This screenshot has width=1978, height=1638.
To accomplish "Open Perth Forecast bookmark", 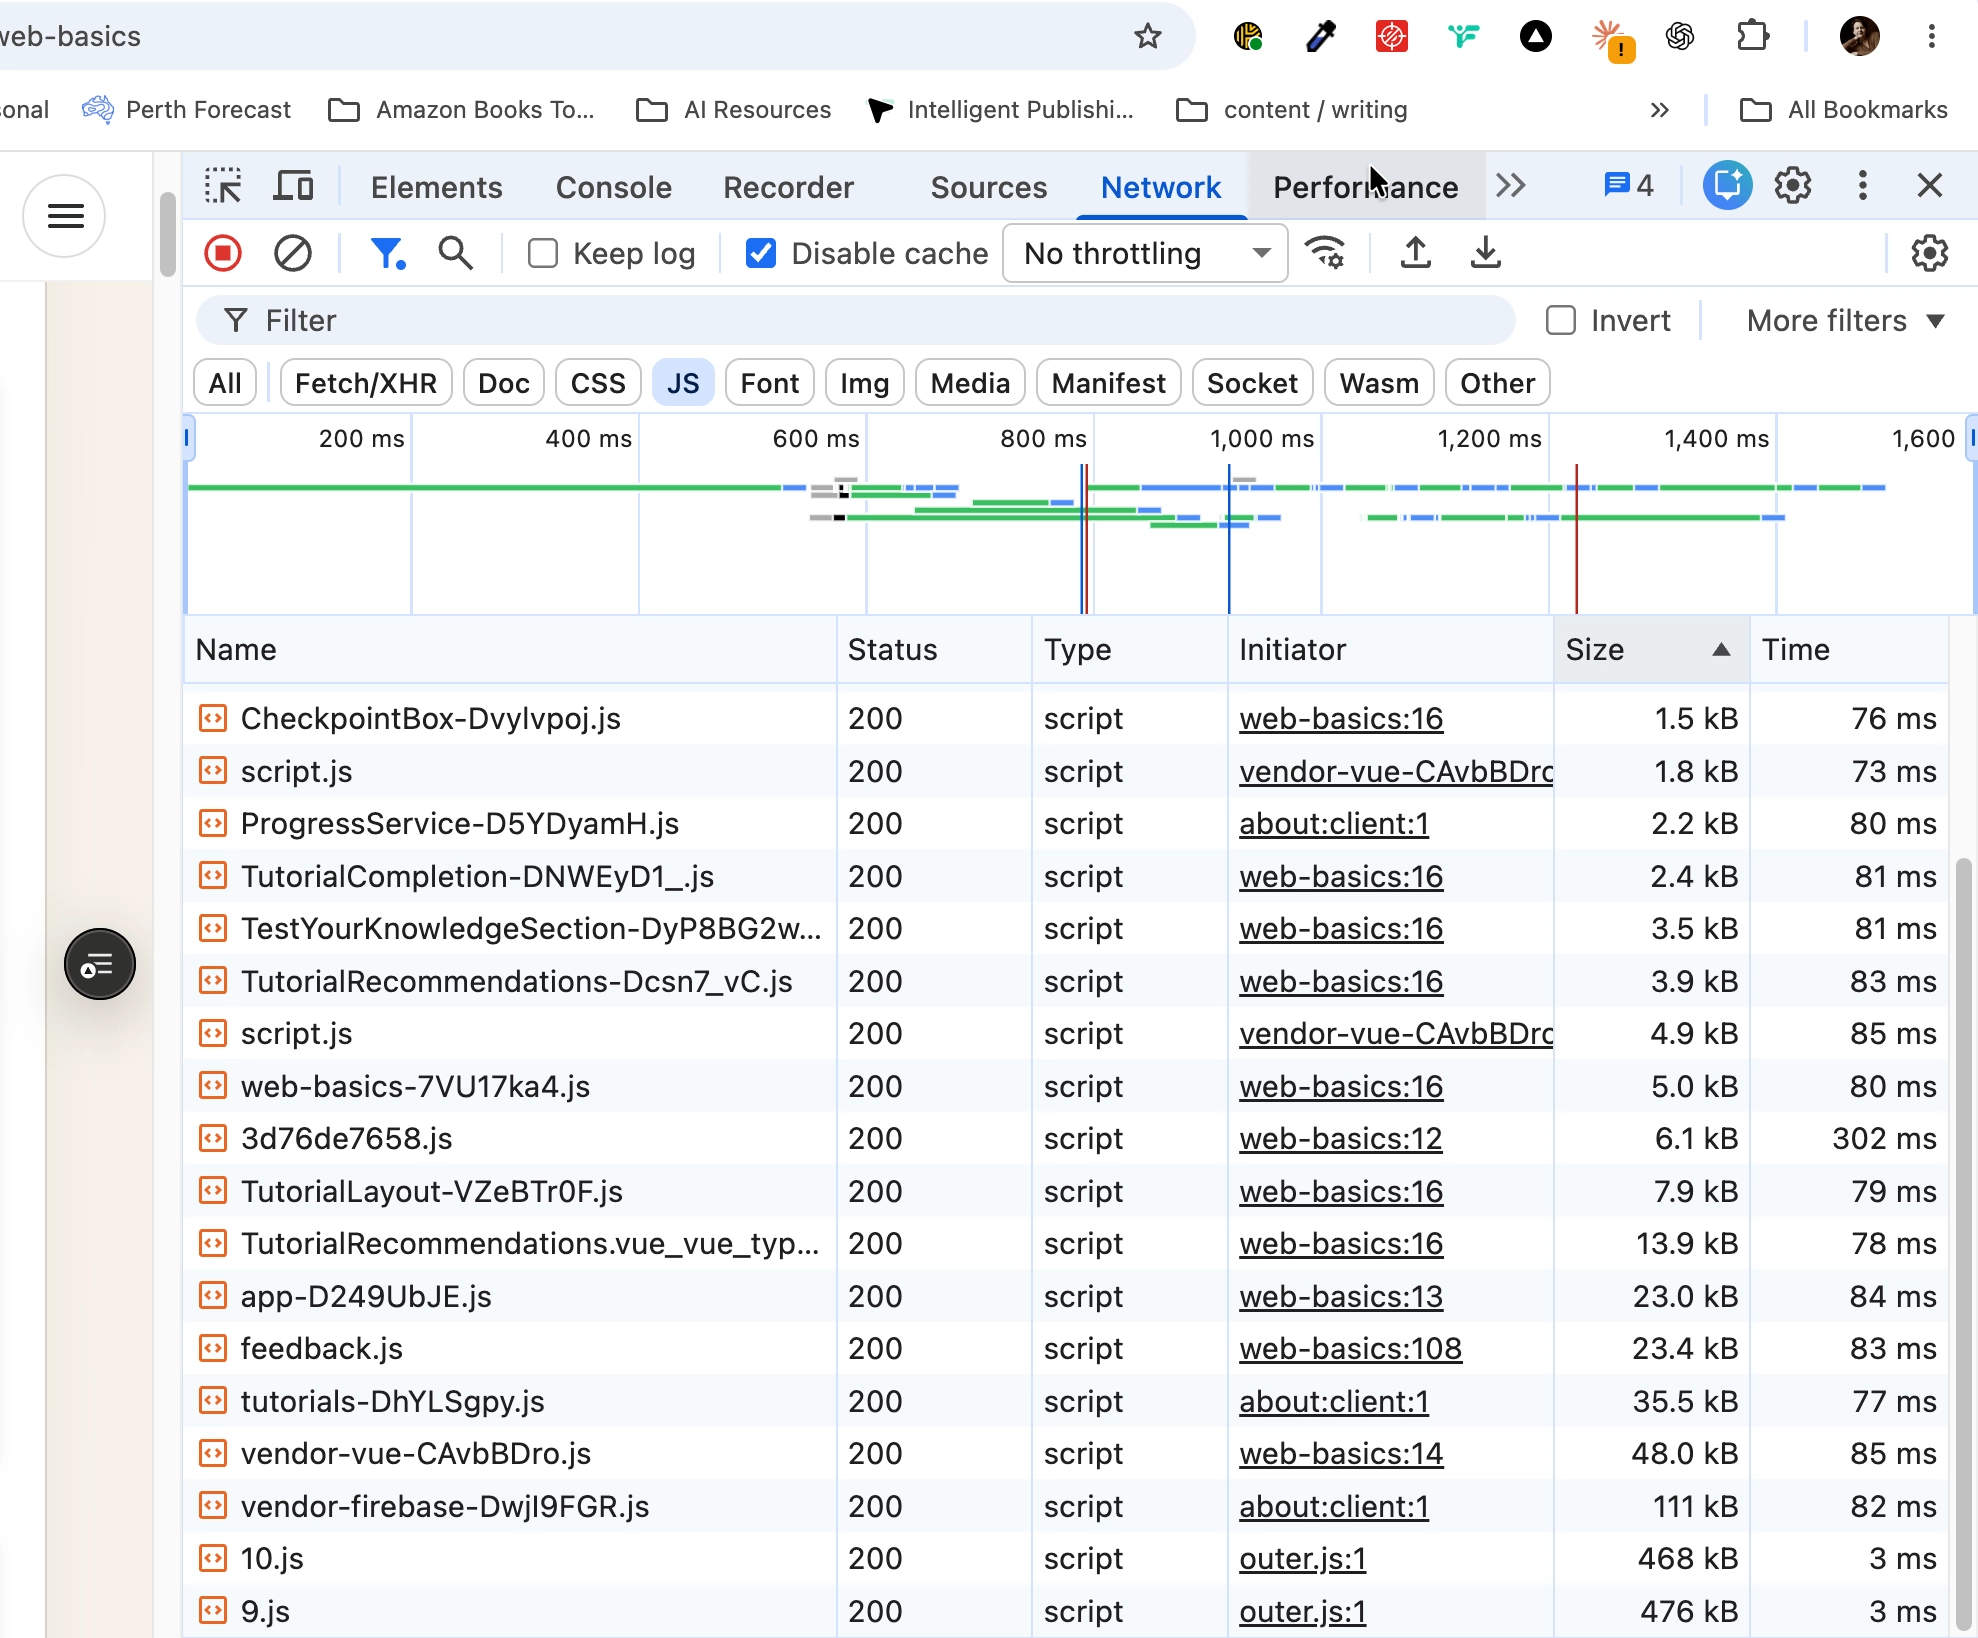I will coord(187,110).
